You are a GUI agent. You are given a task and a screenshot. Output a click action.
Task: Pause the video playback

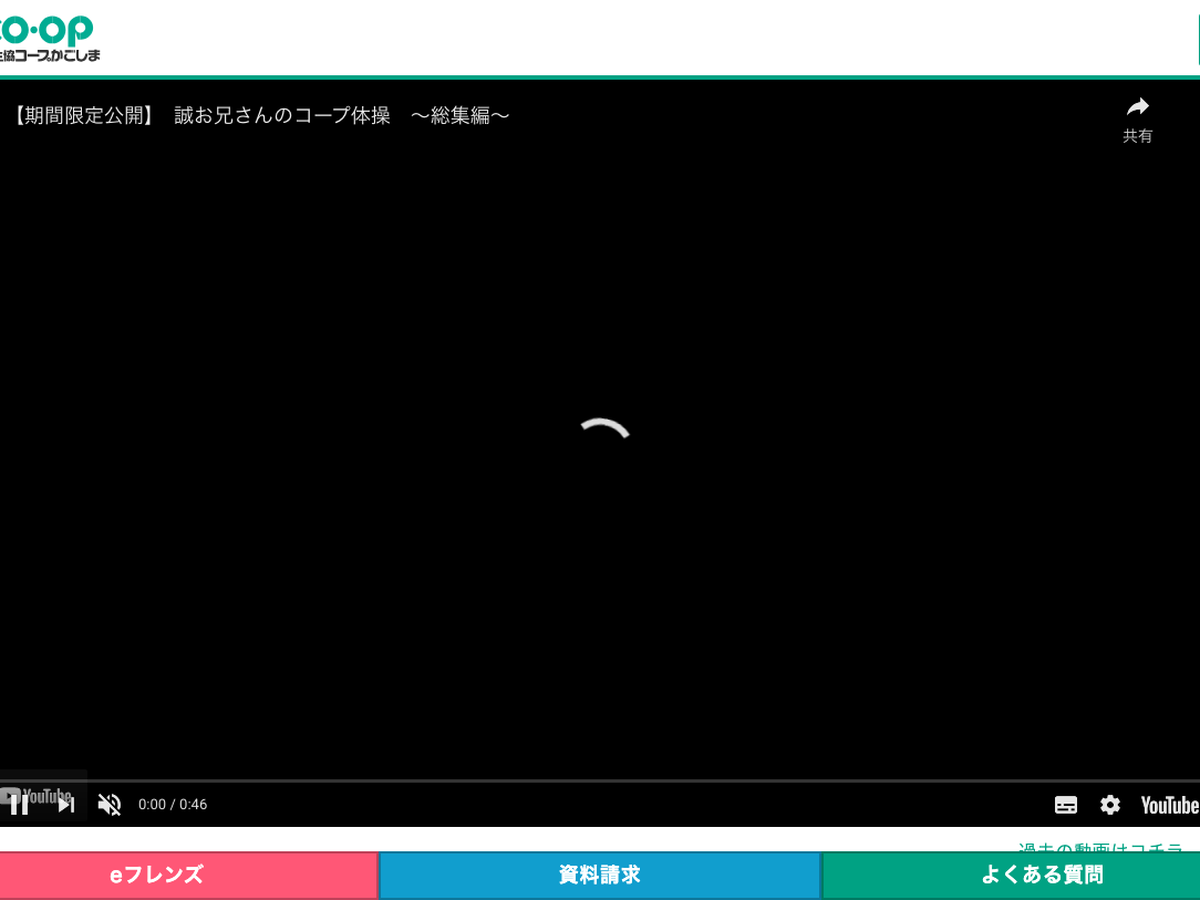(x=19, y=804)
